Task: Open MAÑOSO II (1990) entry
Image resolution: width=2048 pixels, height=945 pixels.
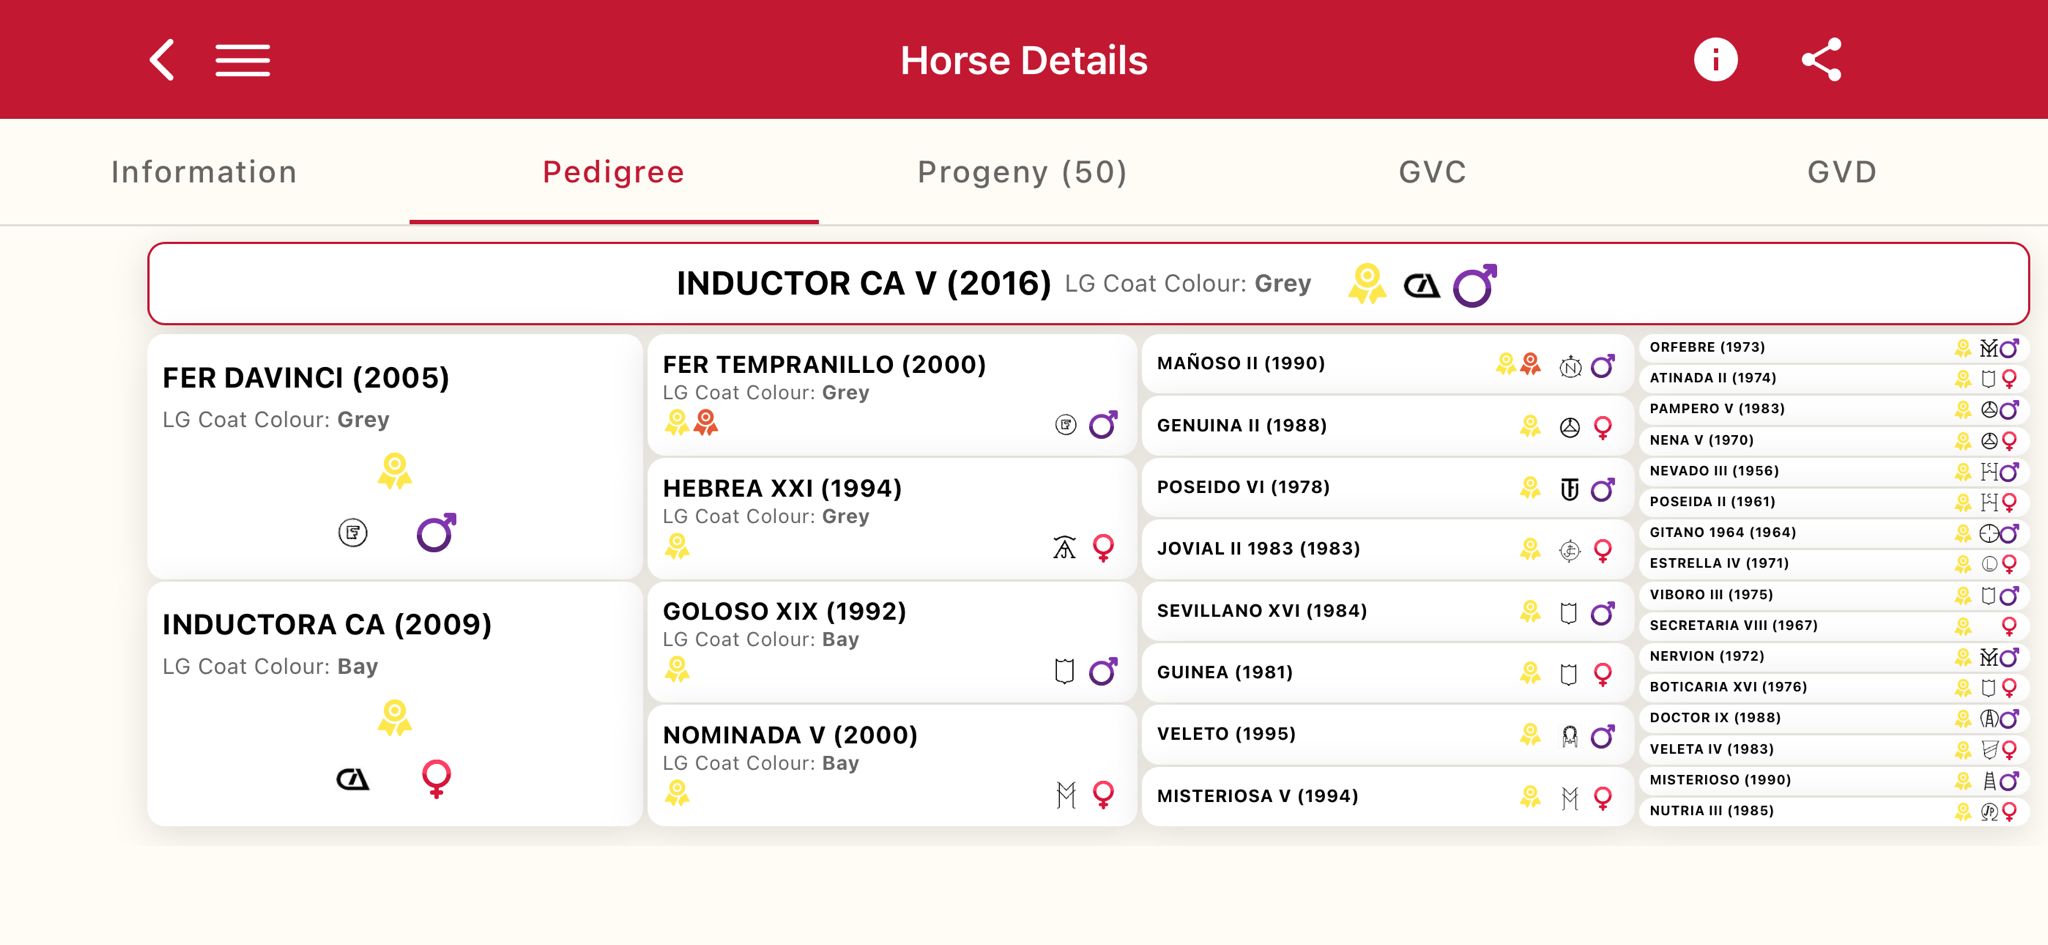Action: [x=1241, y=364]
